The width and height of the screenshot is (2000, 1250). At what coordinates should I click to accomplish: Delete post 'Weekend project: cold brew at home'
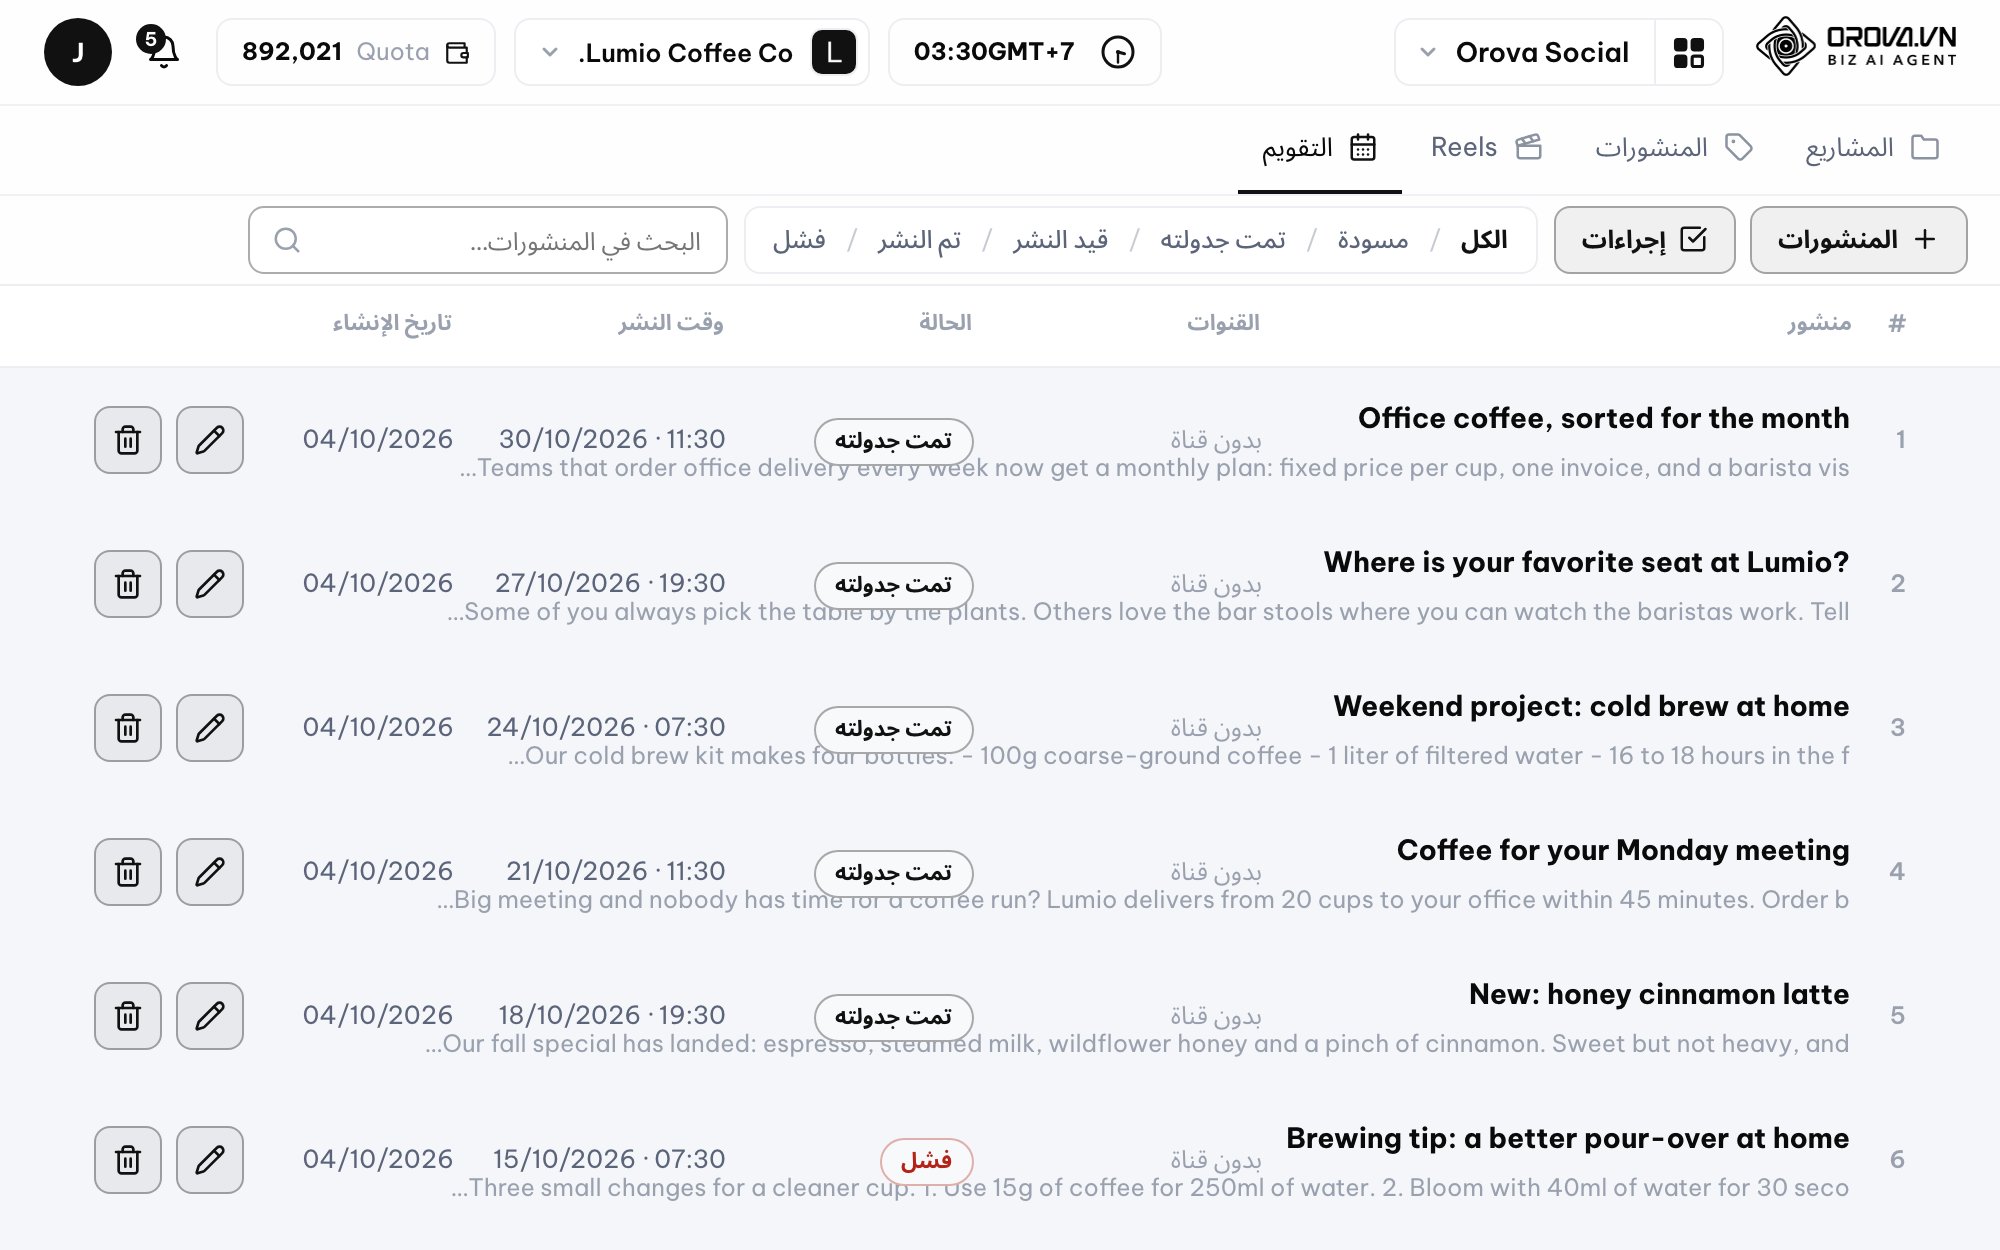click(128, 728)
